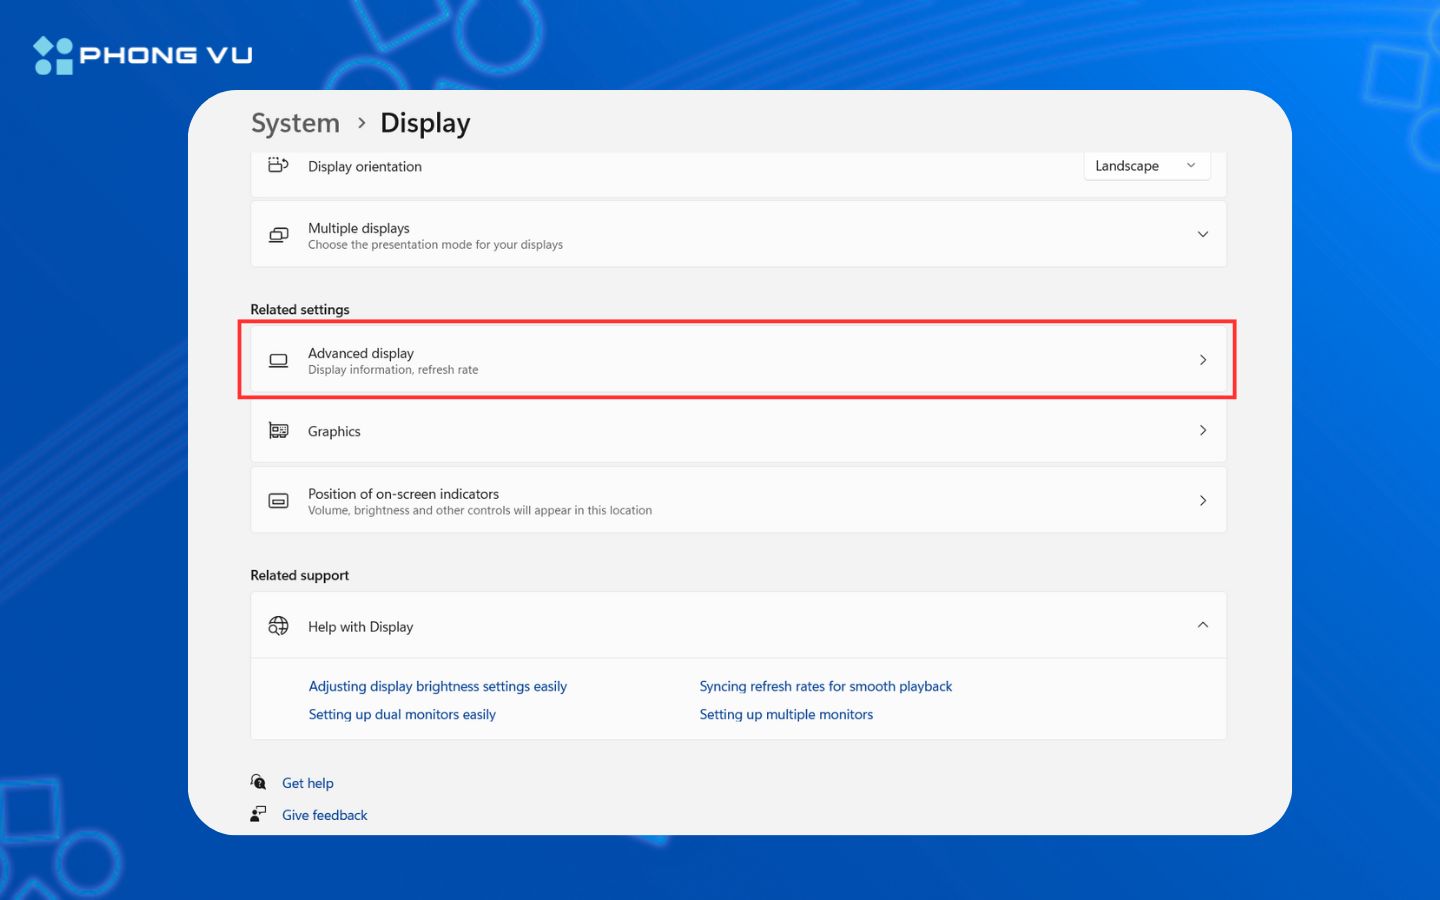This screenshot has width=1440, height=900.
Task: Open Setting up dual monitors easily
Action: coord(402,714)
